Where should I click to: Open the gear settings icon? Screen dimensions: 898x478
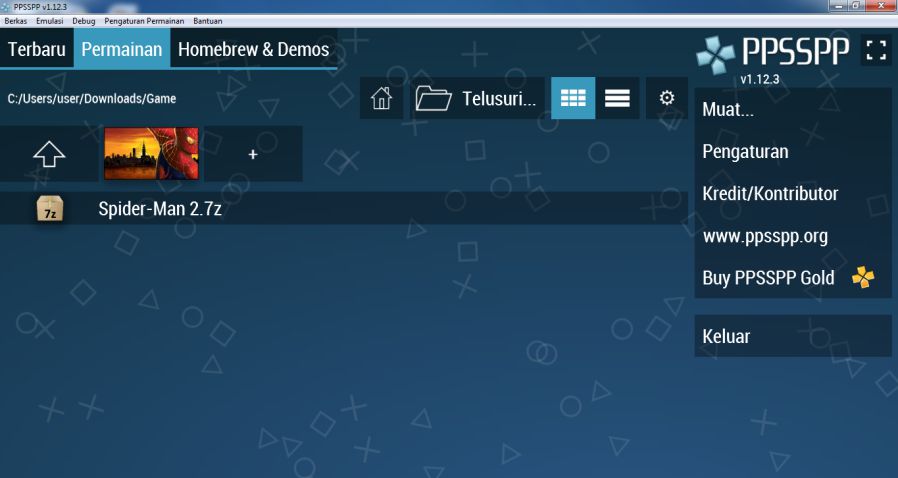(x=667, y=98)
